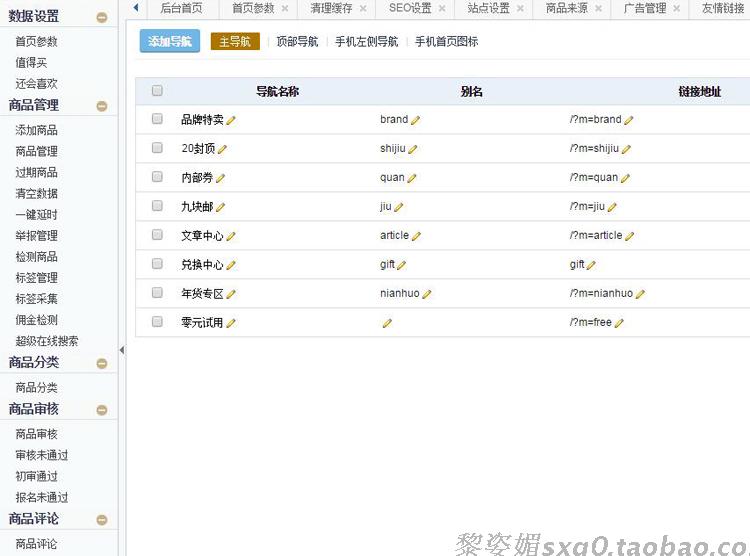This screenshot has height=556, width=750.
Task: Edit the article alias pencil icon
Action: [x=416, y=236]
